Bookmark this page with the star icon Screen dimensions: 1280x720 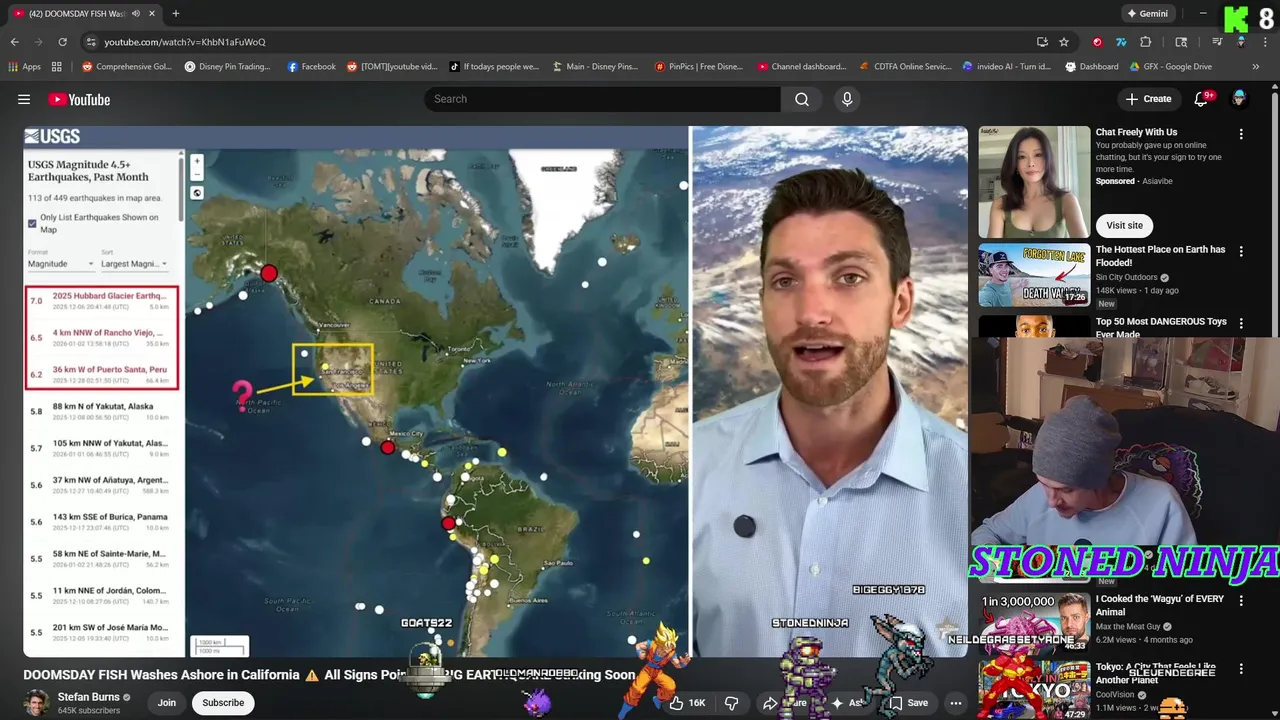tap(1064, 42)
